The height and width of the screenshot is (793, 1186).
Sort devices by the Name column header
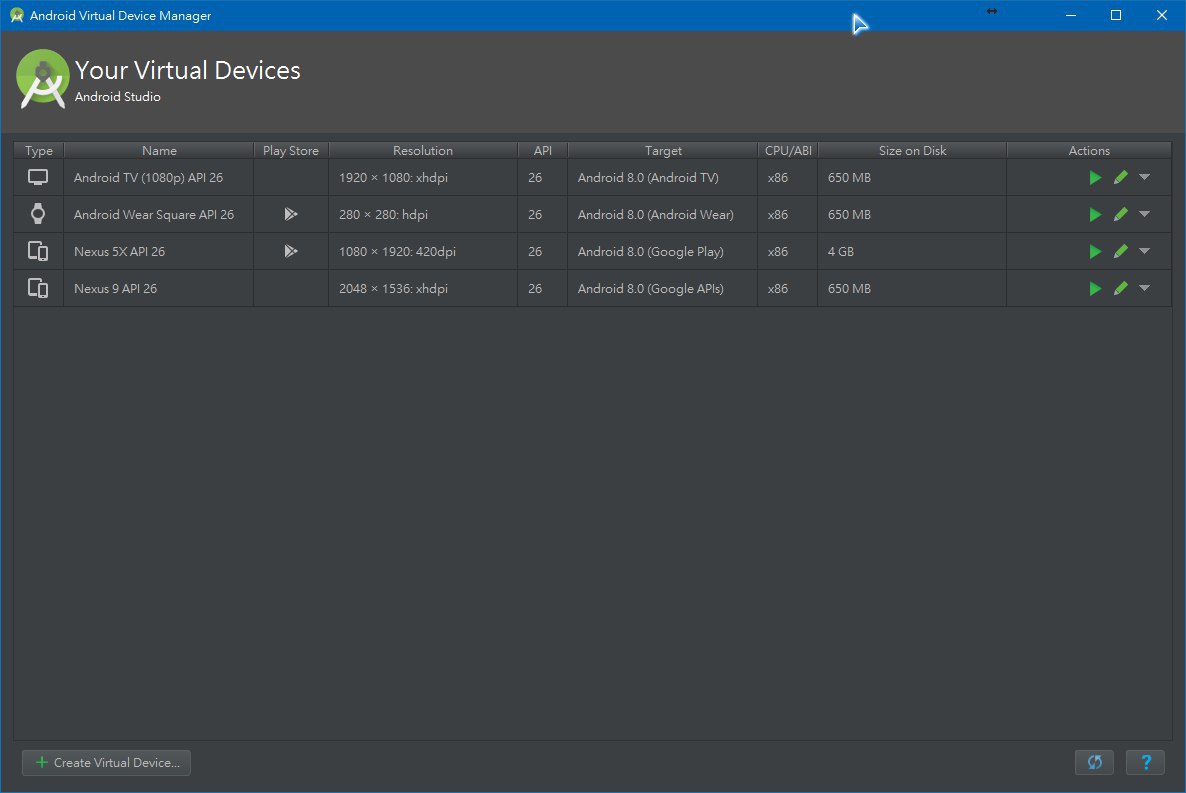coord(159,151)
